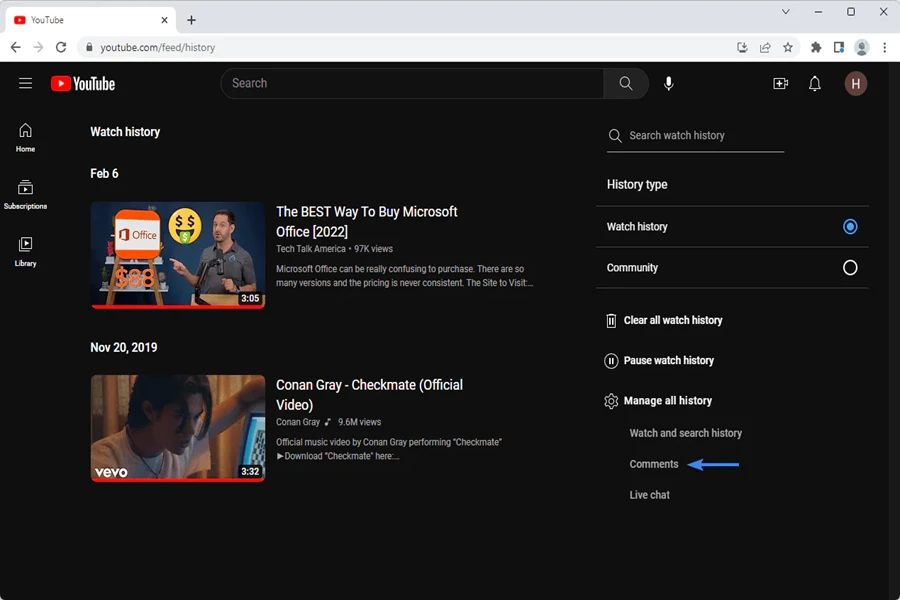Open Library in sidebar
This screenshot has height=600, width=900.
coord(25,252)
